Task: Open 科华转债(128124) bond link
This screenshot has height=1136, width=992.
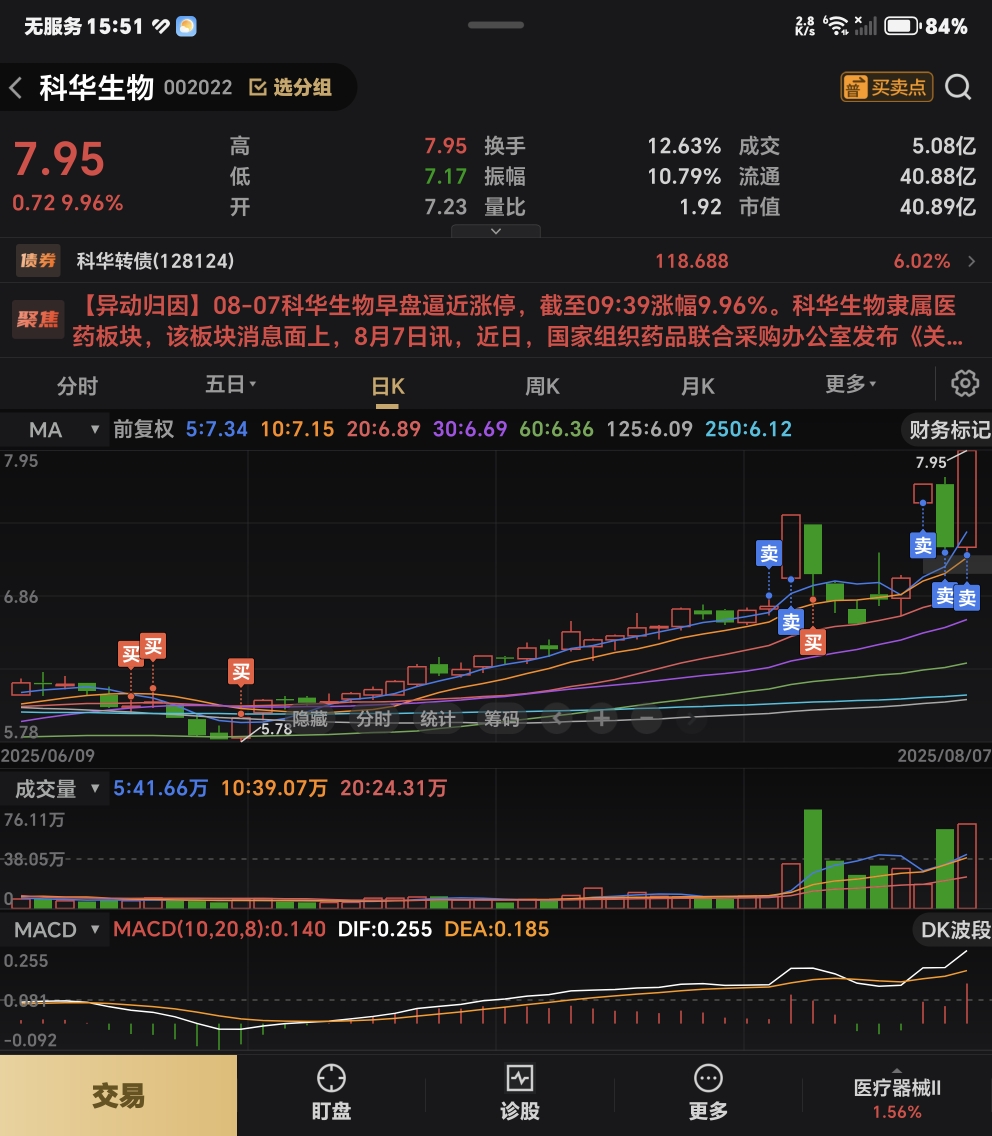Action: 155,261
